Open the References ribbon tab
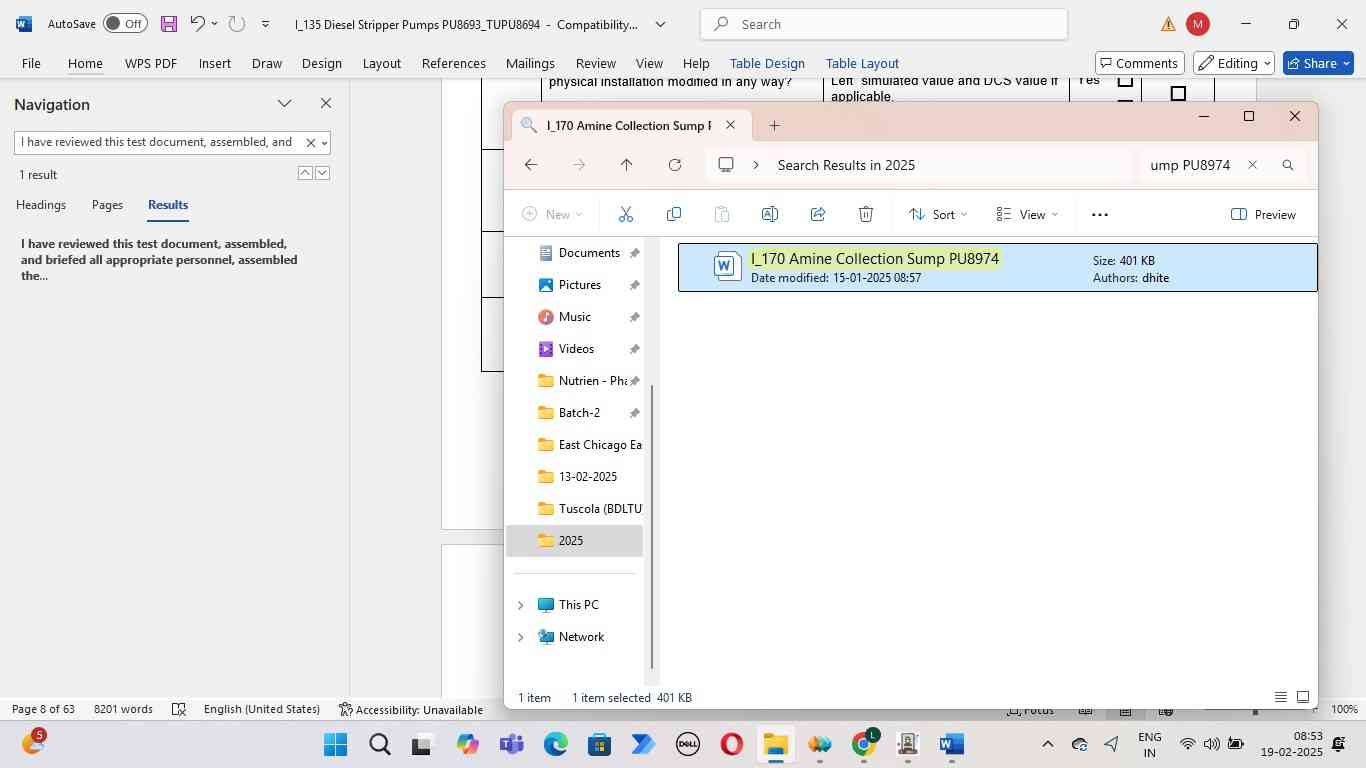 (x=453, y=63)
